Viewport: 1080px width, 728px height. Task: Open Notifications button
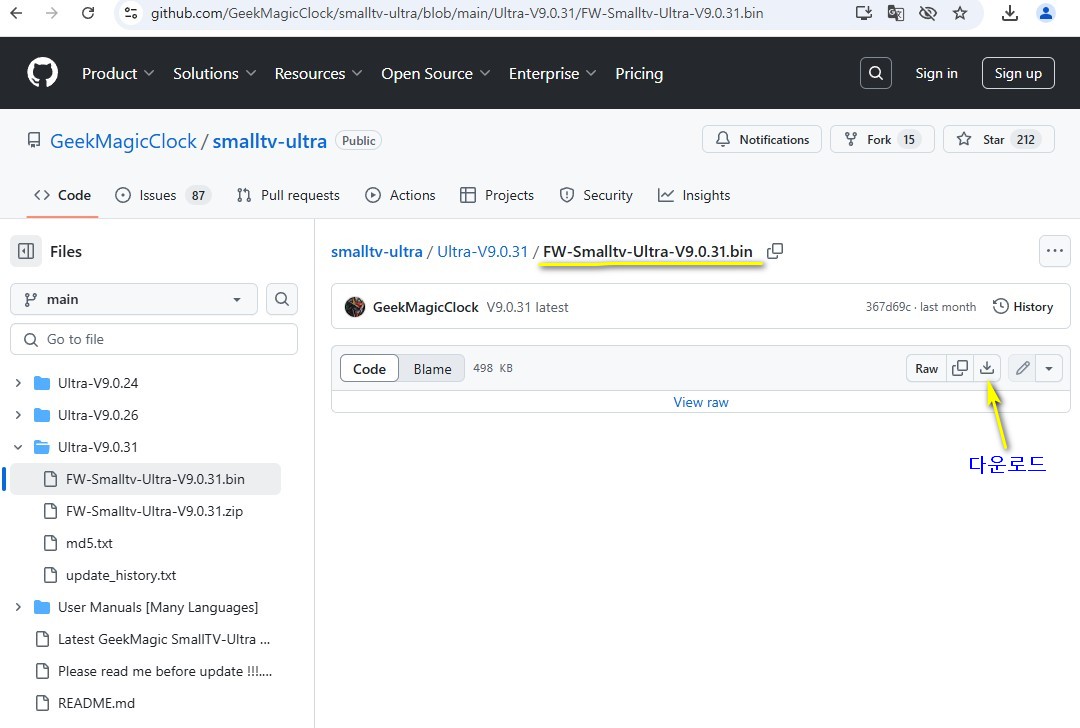pyautogui.click(x=762, y=140)
